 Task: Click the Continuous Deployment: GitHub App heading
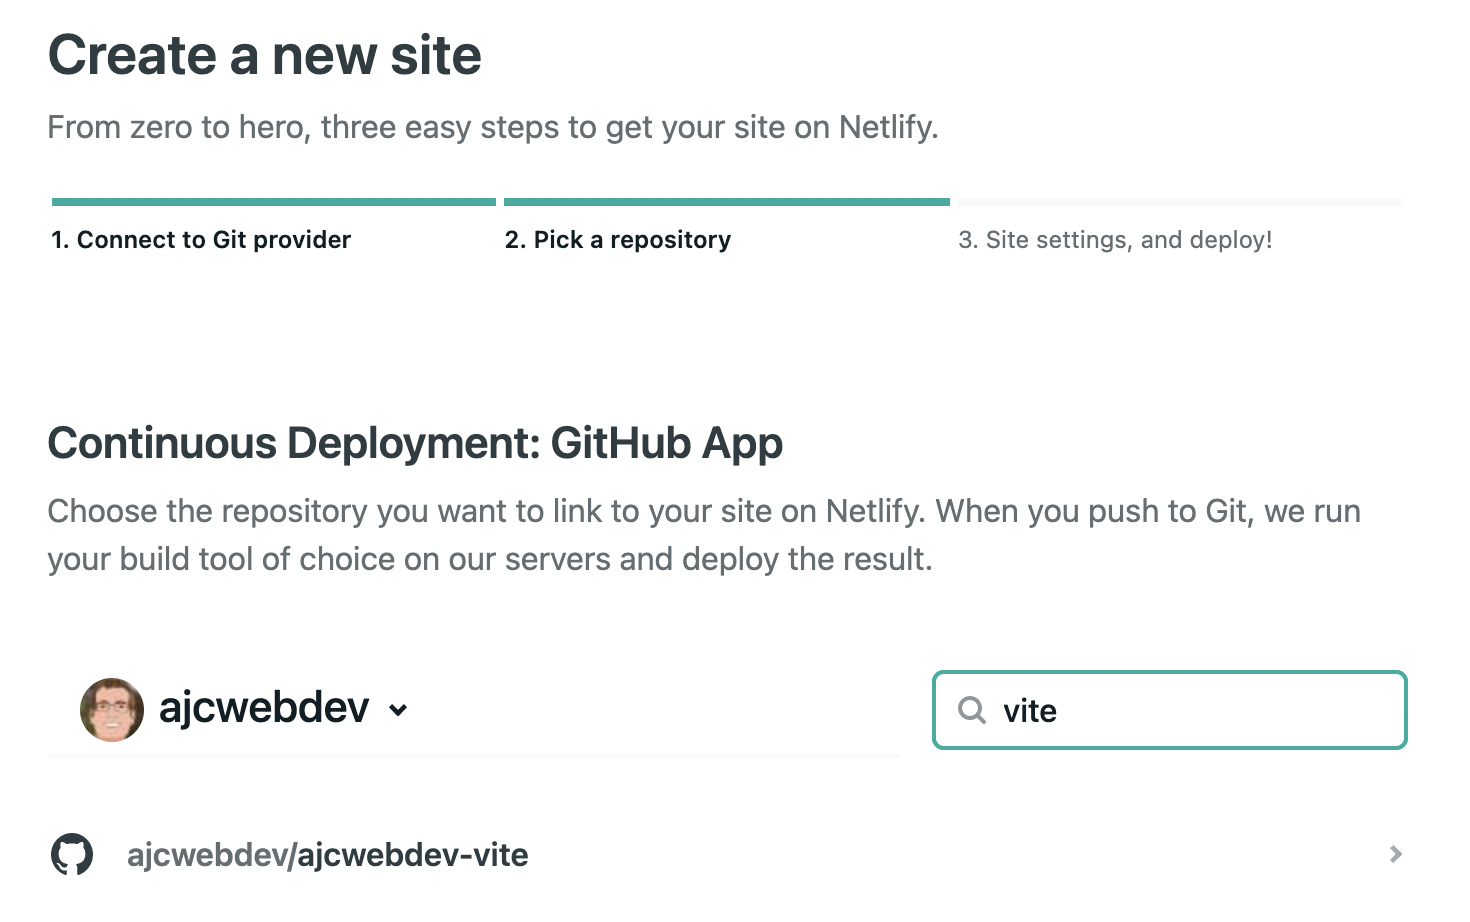[x=415, y=443]
